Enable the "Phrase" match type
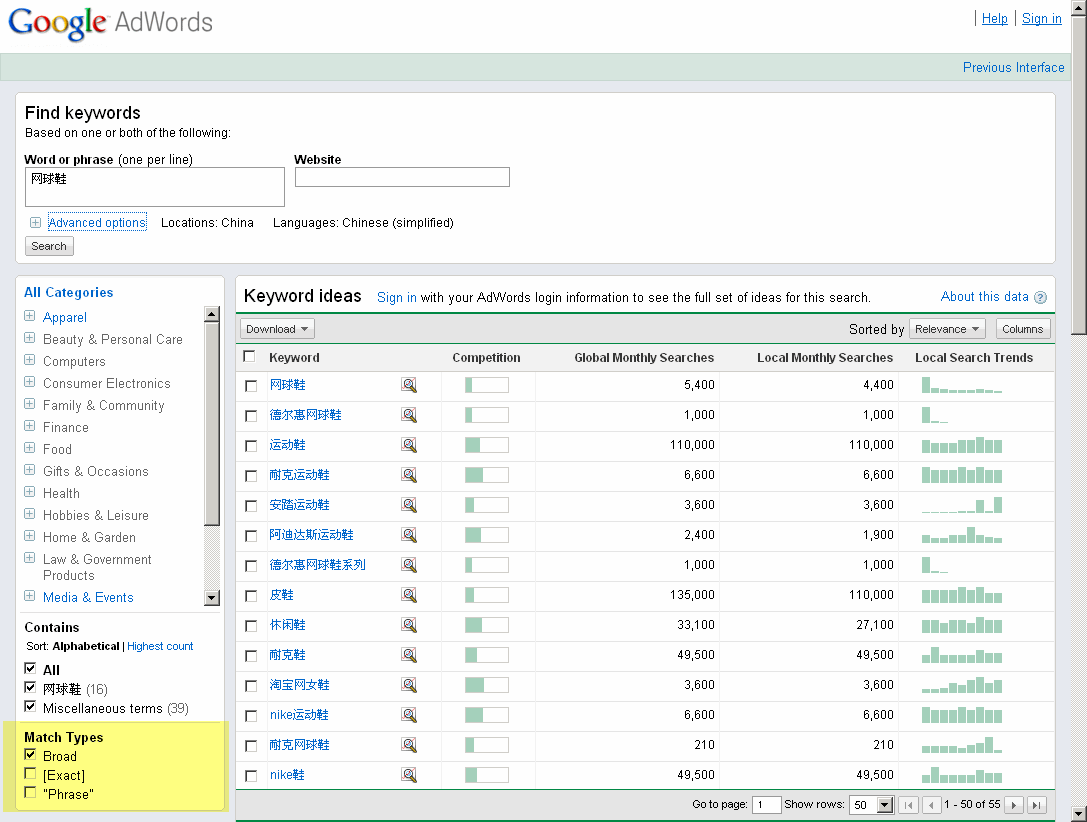The image size is (1087, 822). (x=30, y=792)
